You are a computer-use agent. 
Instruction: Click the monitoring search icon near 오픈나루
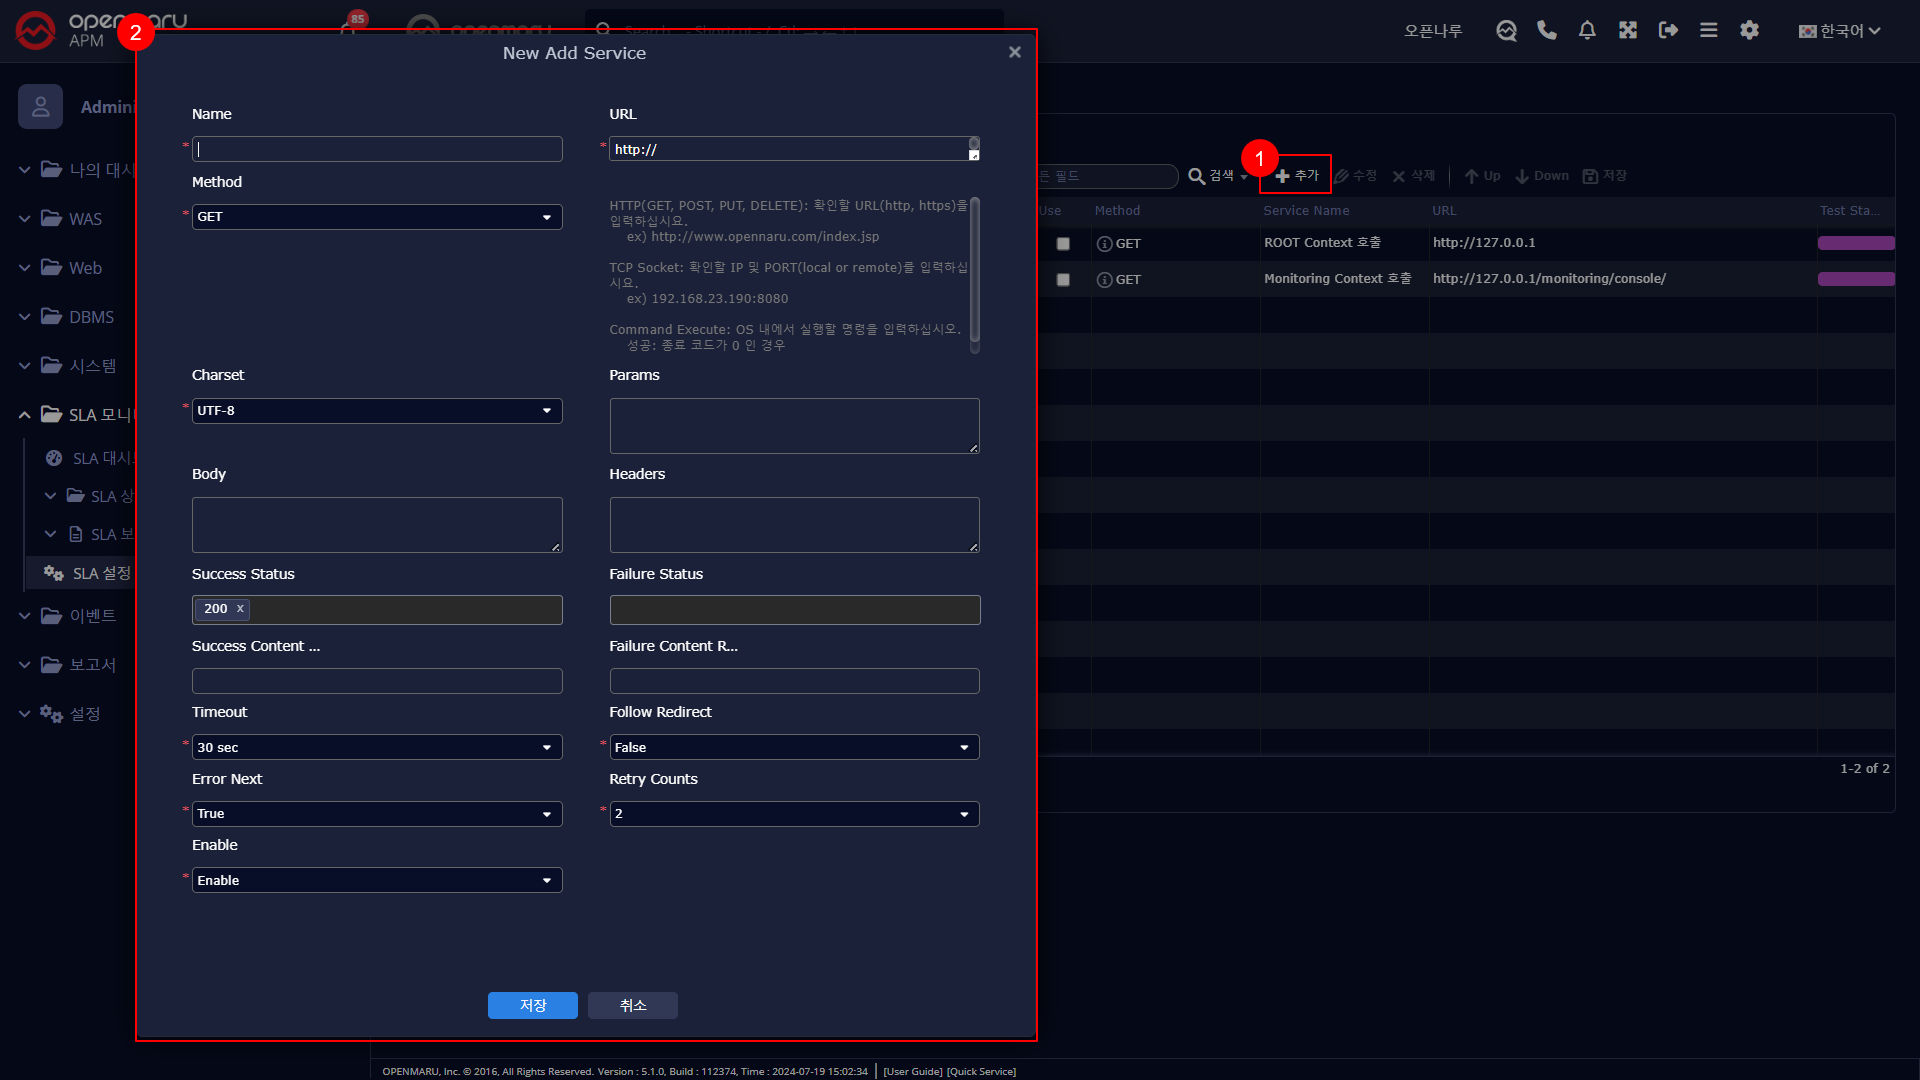[1506, 30]
